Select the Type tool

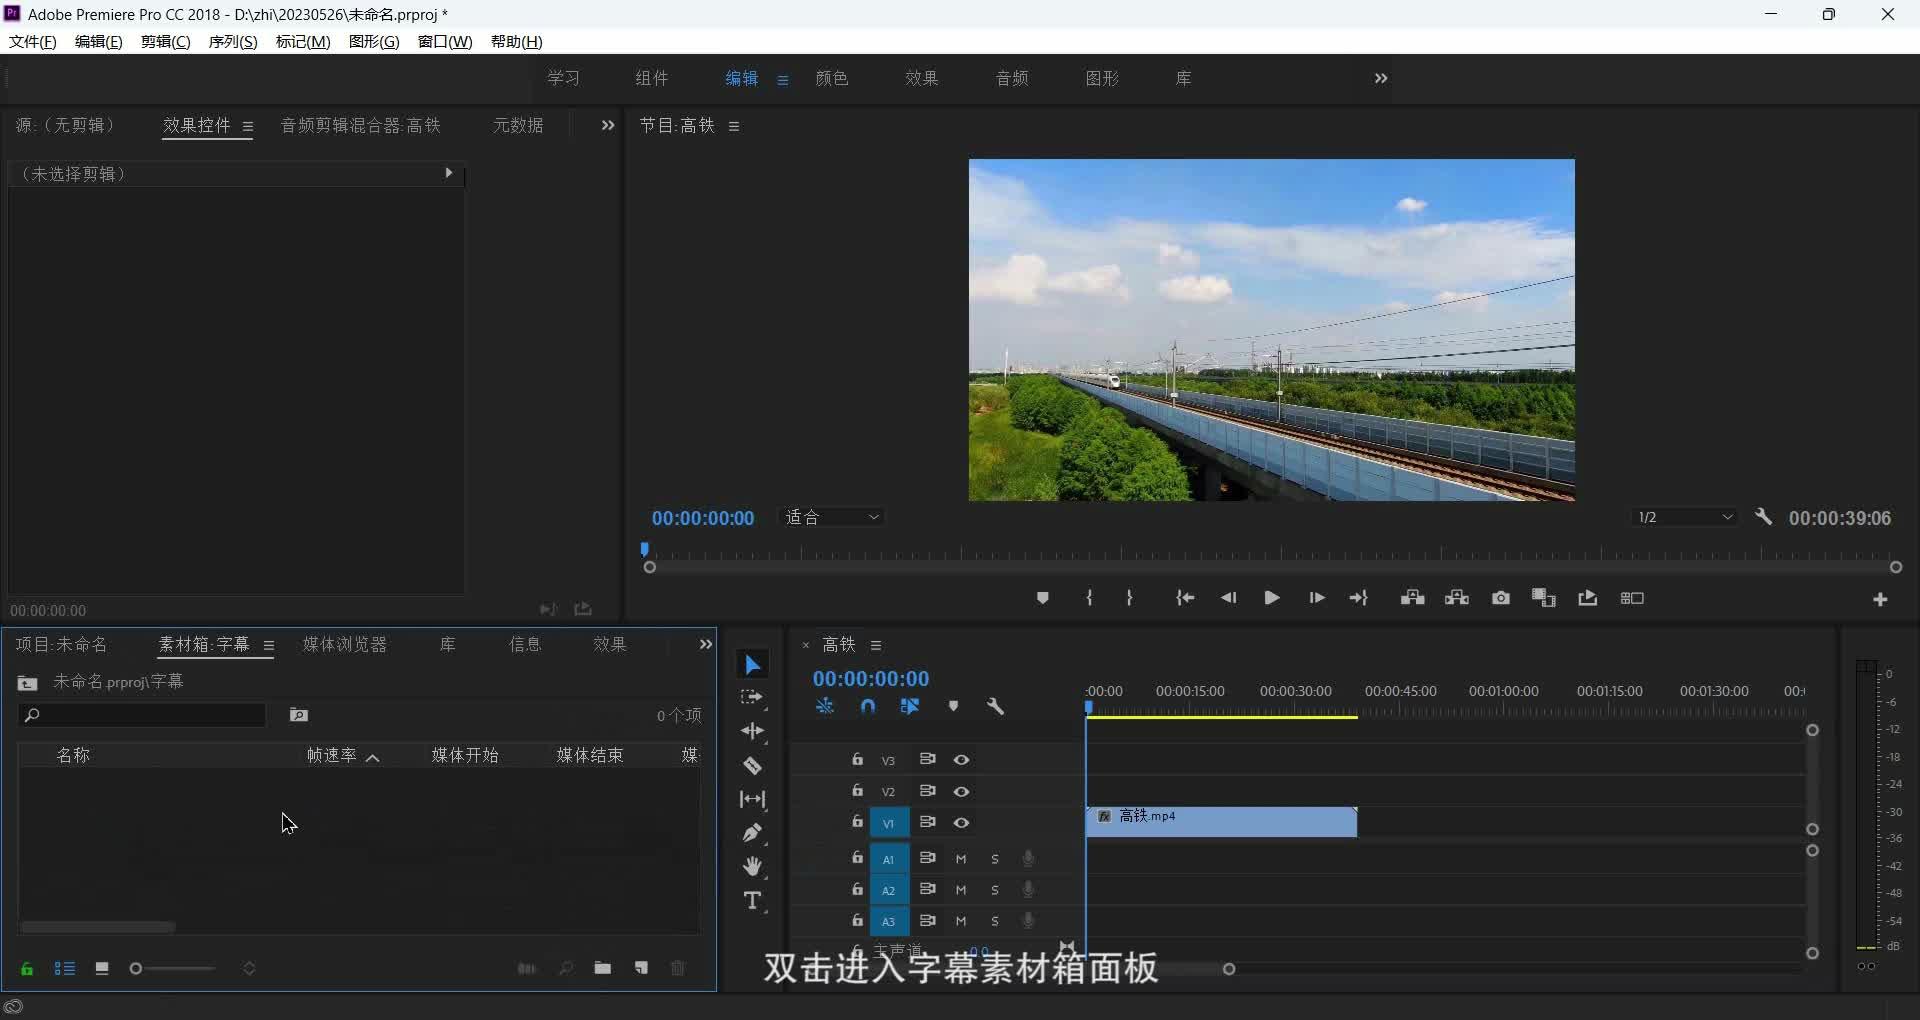coord(753,901)
